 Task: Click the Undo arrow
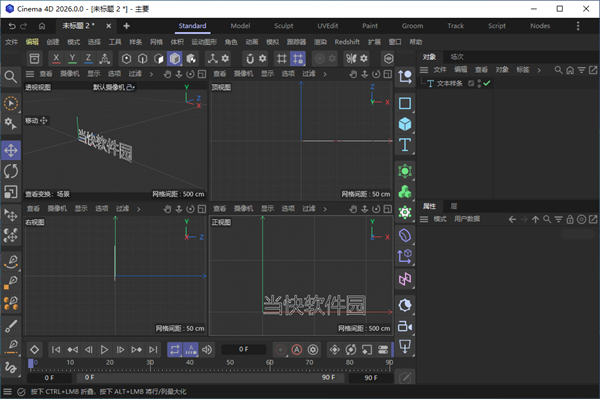12,26
